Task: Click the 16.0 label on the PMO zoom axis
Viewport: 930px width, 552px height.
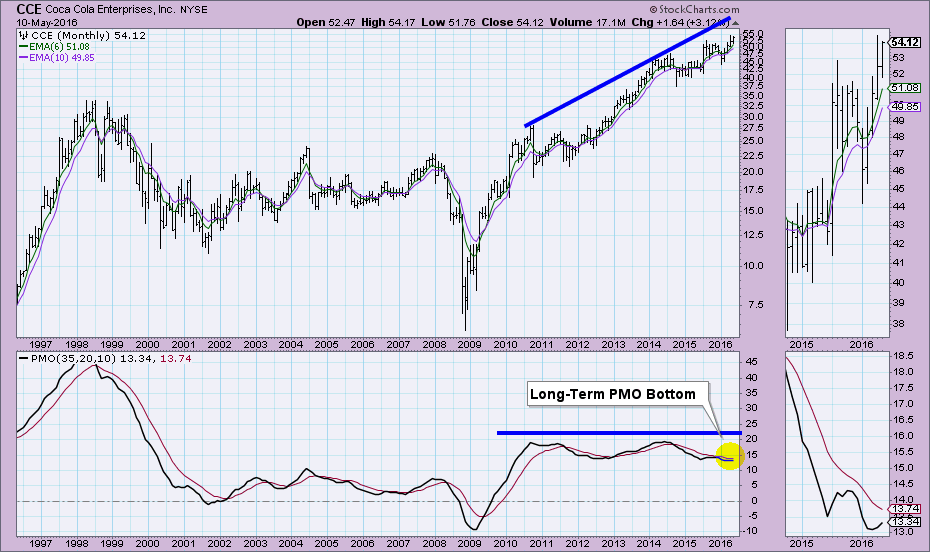Action: [x=902, y=435]
